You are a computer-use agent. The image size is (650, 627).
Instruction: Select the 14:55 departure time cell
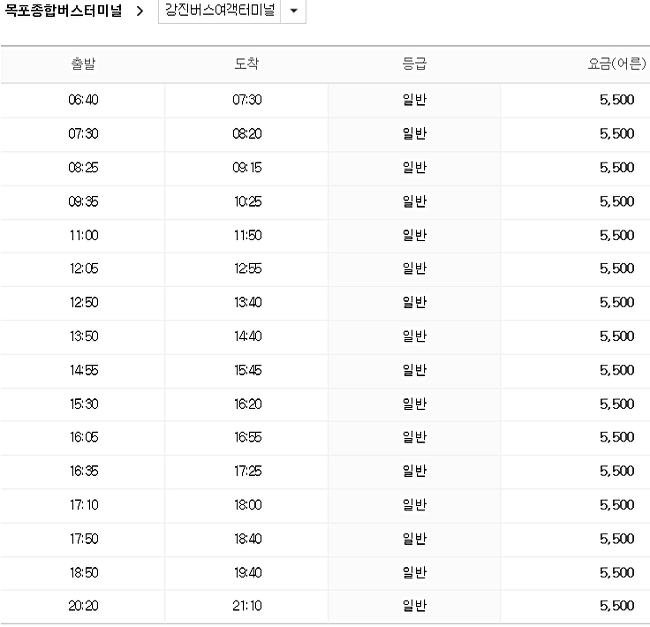click(x=84, y=370)
